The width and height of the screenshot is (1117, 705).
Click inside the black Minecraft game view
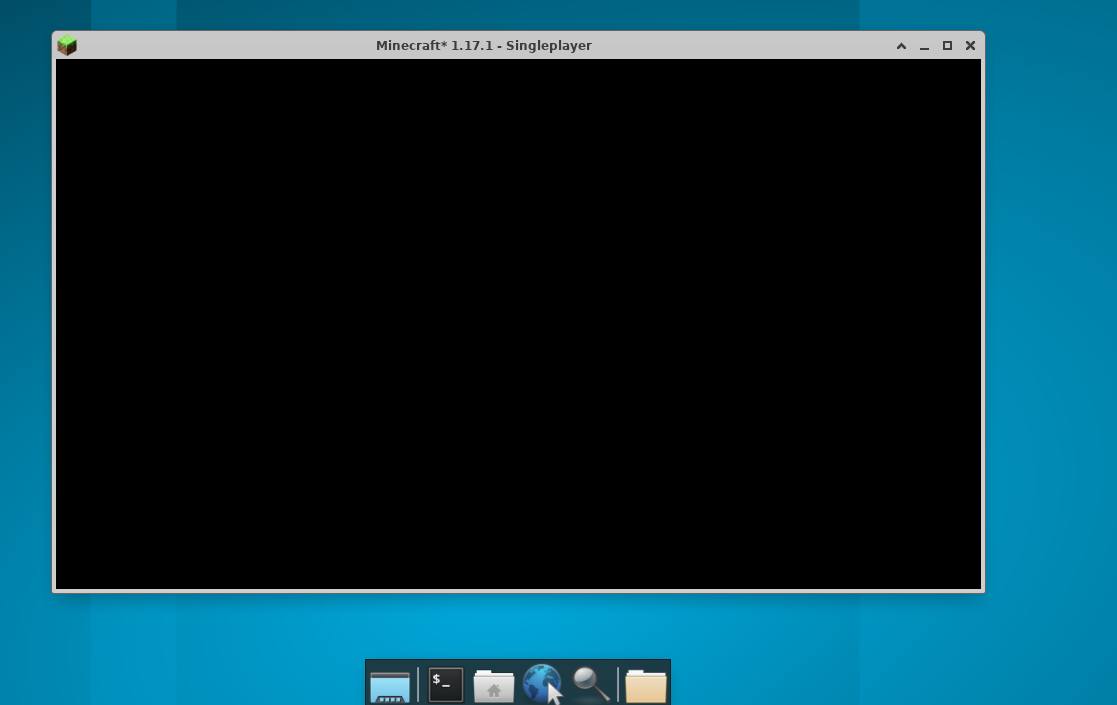(519, 324)
